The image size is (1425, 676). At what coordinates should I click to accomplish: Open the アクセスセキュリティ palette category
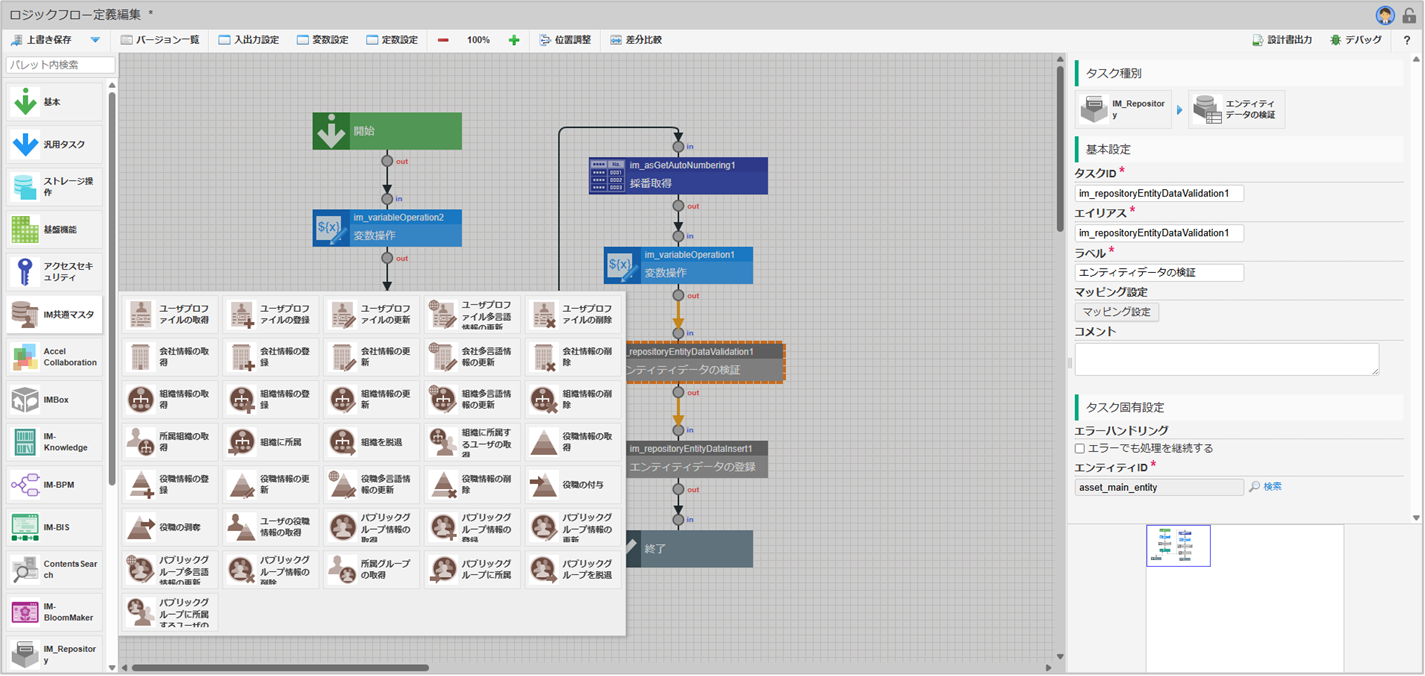55,272
